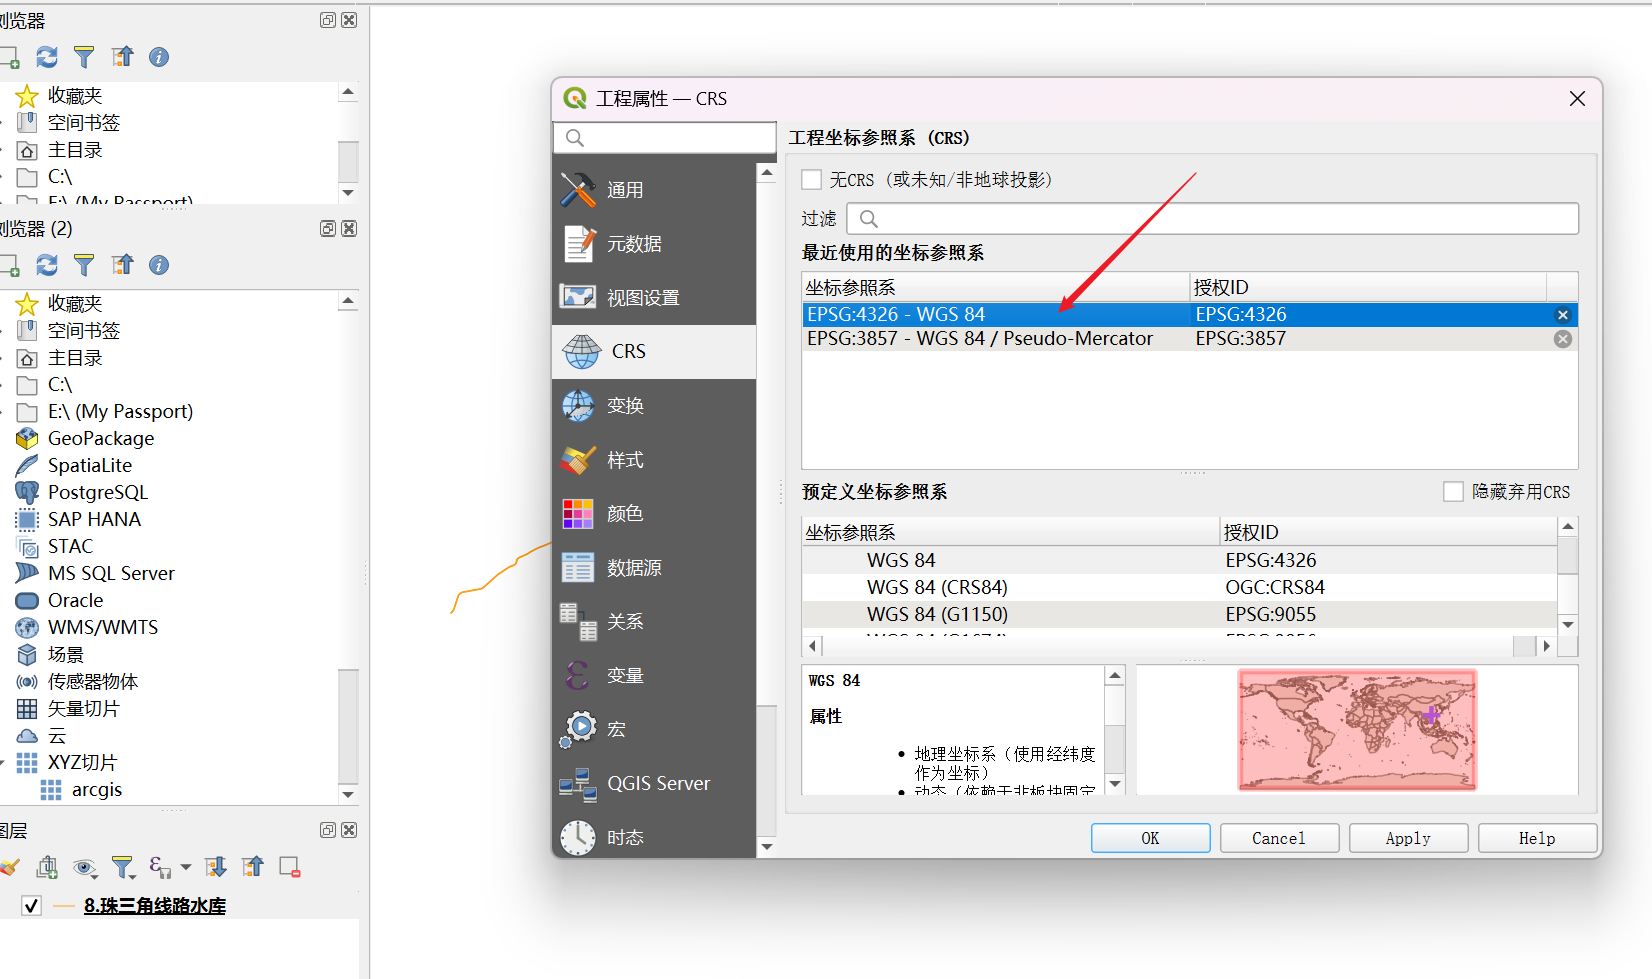The height and width of the screenshot is (979, 1652).
Task: Click the layer visibility eye icon in layers toolbar
Action: tap(85, 867)
